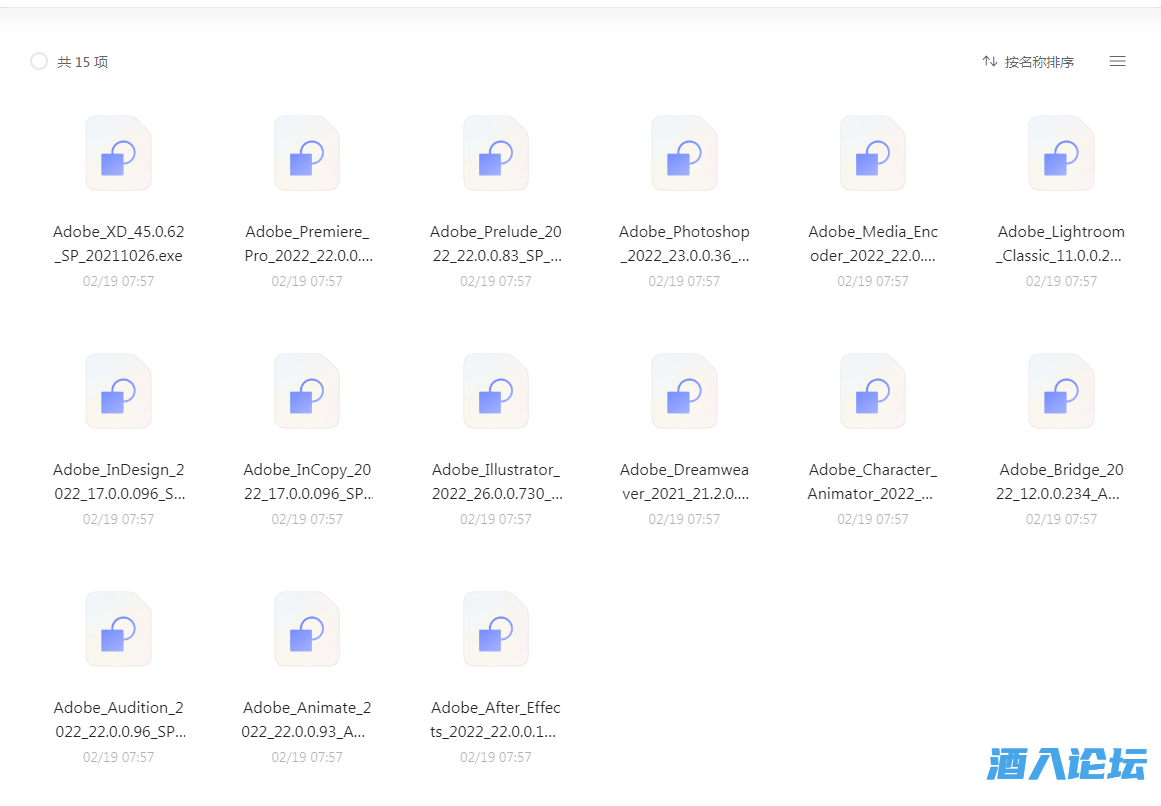The image size is (1161, 806).
Task: Select the file name Adobe_Lightroom_Classic_11.0.0.2...
Action: (x=1061, y=244)
